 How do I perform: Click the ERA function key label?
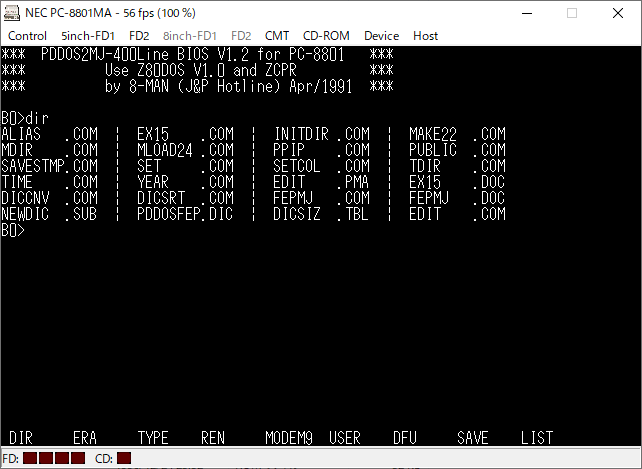tap(85, 438)
